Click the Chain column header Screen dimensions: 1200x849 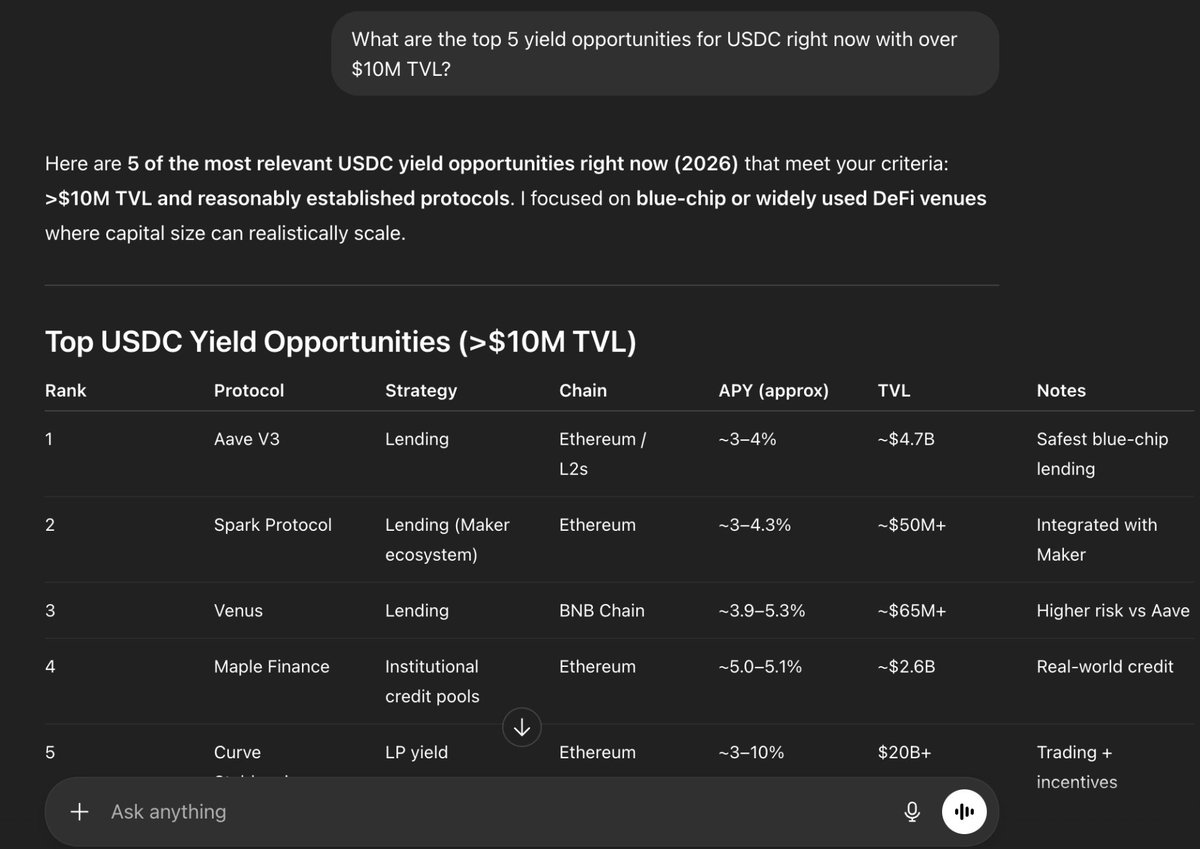(x=583, y=391)
